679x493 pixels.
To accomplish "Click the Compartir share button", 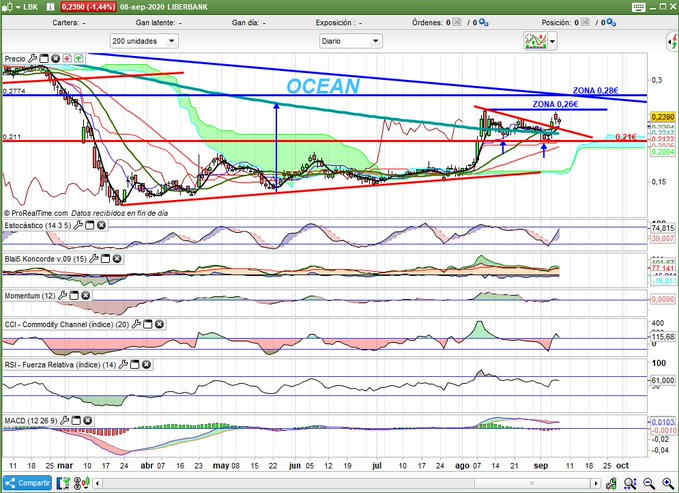I will [x=28, y=483].
